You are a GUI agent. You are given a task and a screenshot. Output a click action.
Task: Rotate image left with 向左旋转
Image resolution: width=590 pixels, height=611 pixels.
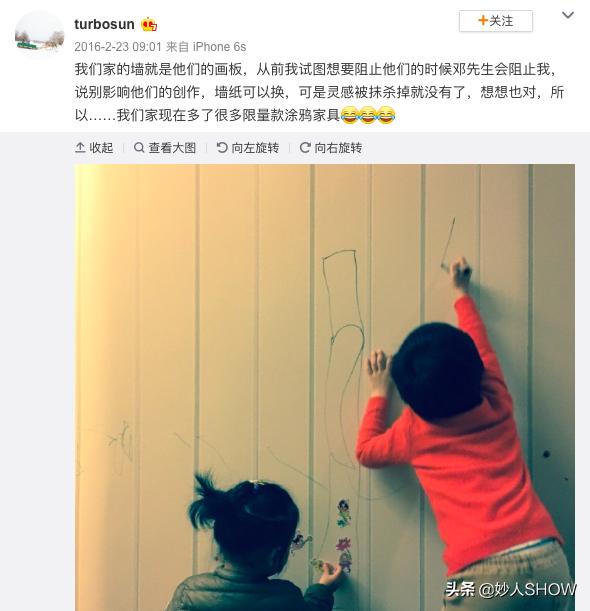coord(248,148)
